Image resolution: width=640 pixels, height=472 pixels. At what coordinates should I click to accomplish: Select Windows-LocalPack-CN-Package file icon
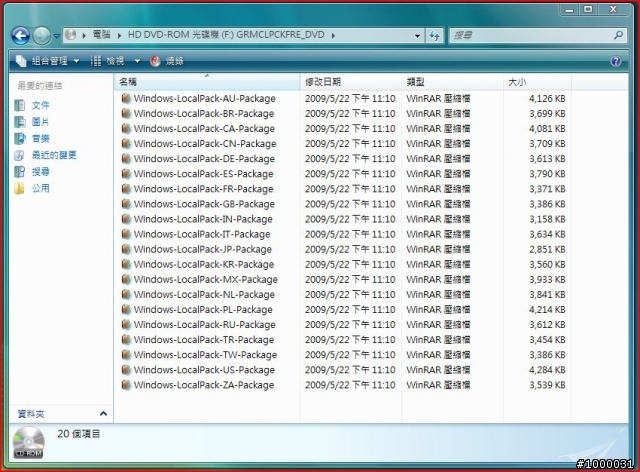126,144
